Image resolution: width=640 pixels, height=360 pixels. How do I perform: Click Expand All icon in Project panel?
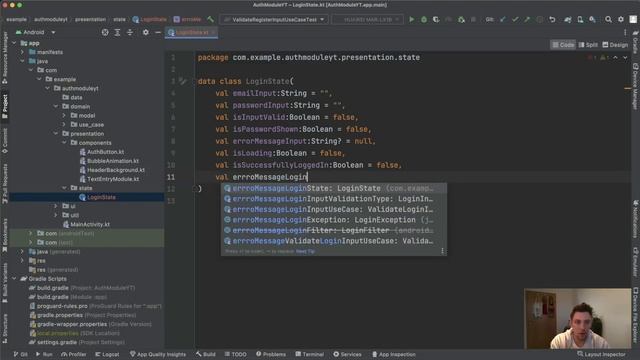pyautogui.click(x=117, y=32)
